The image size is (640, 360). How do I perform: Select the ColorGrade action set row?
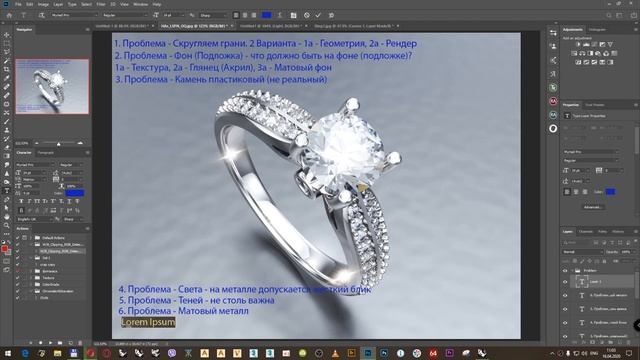[51, 284]
